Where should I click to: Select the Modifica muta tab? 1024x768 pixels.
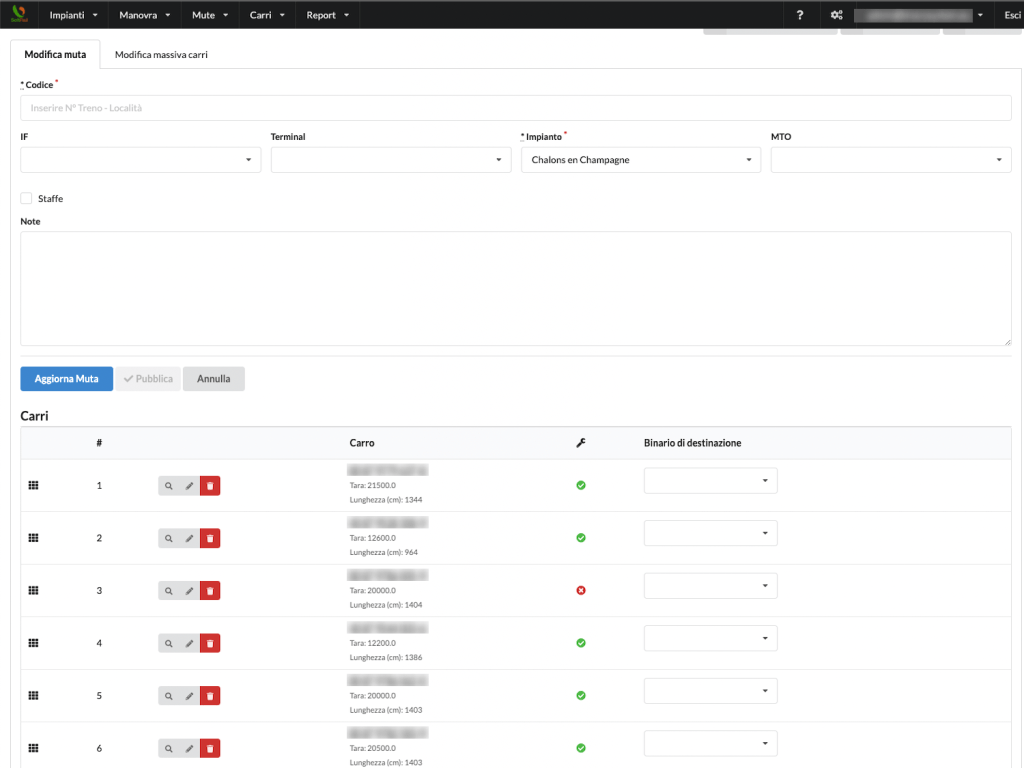[x=56, y=55]
